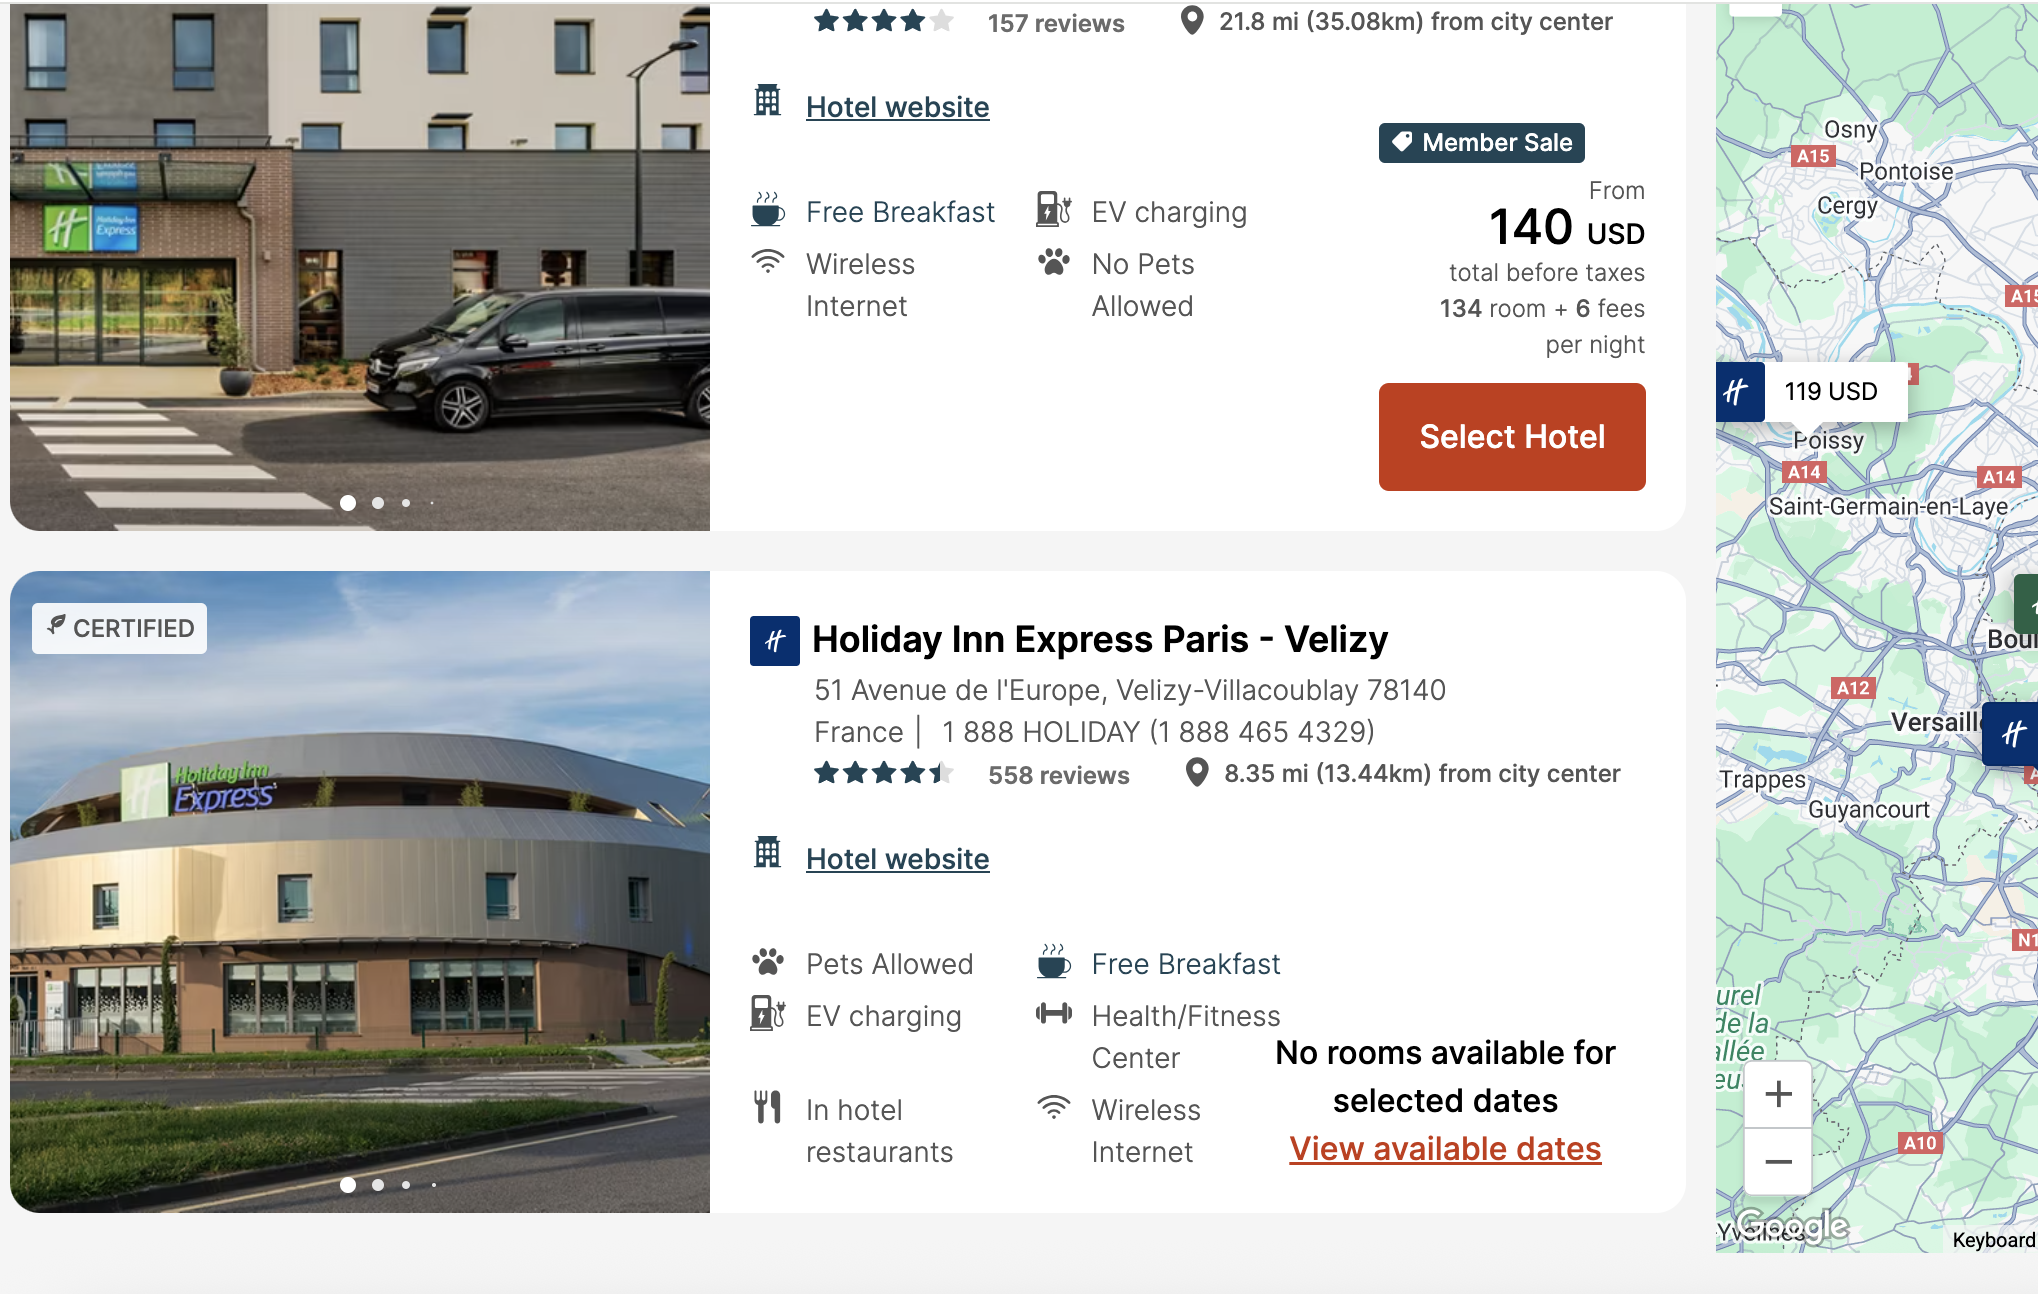This screenshot has width=2038, height=1294.
Task: Click the No Pets Allowed paw icon
Action: click(x=1053, y=261)
